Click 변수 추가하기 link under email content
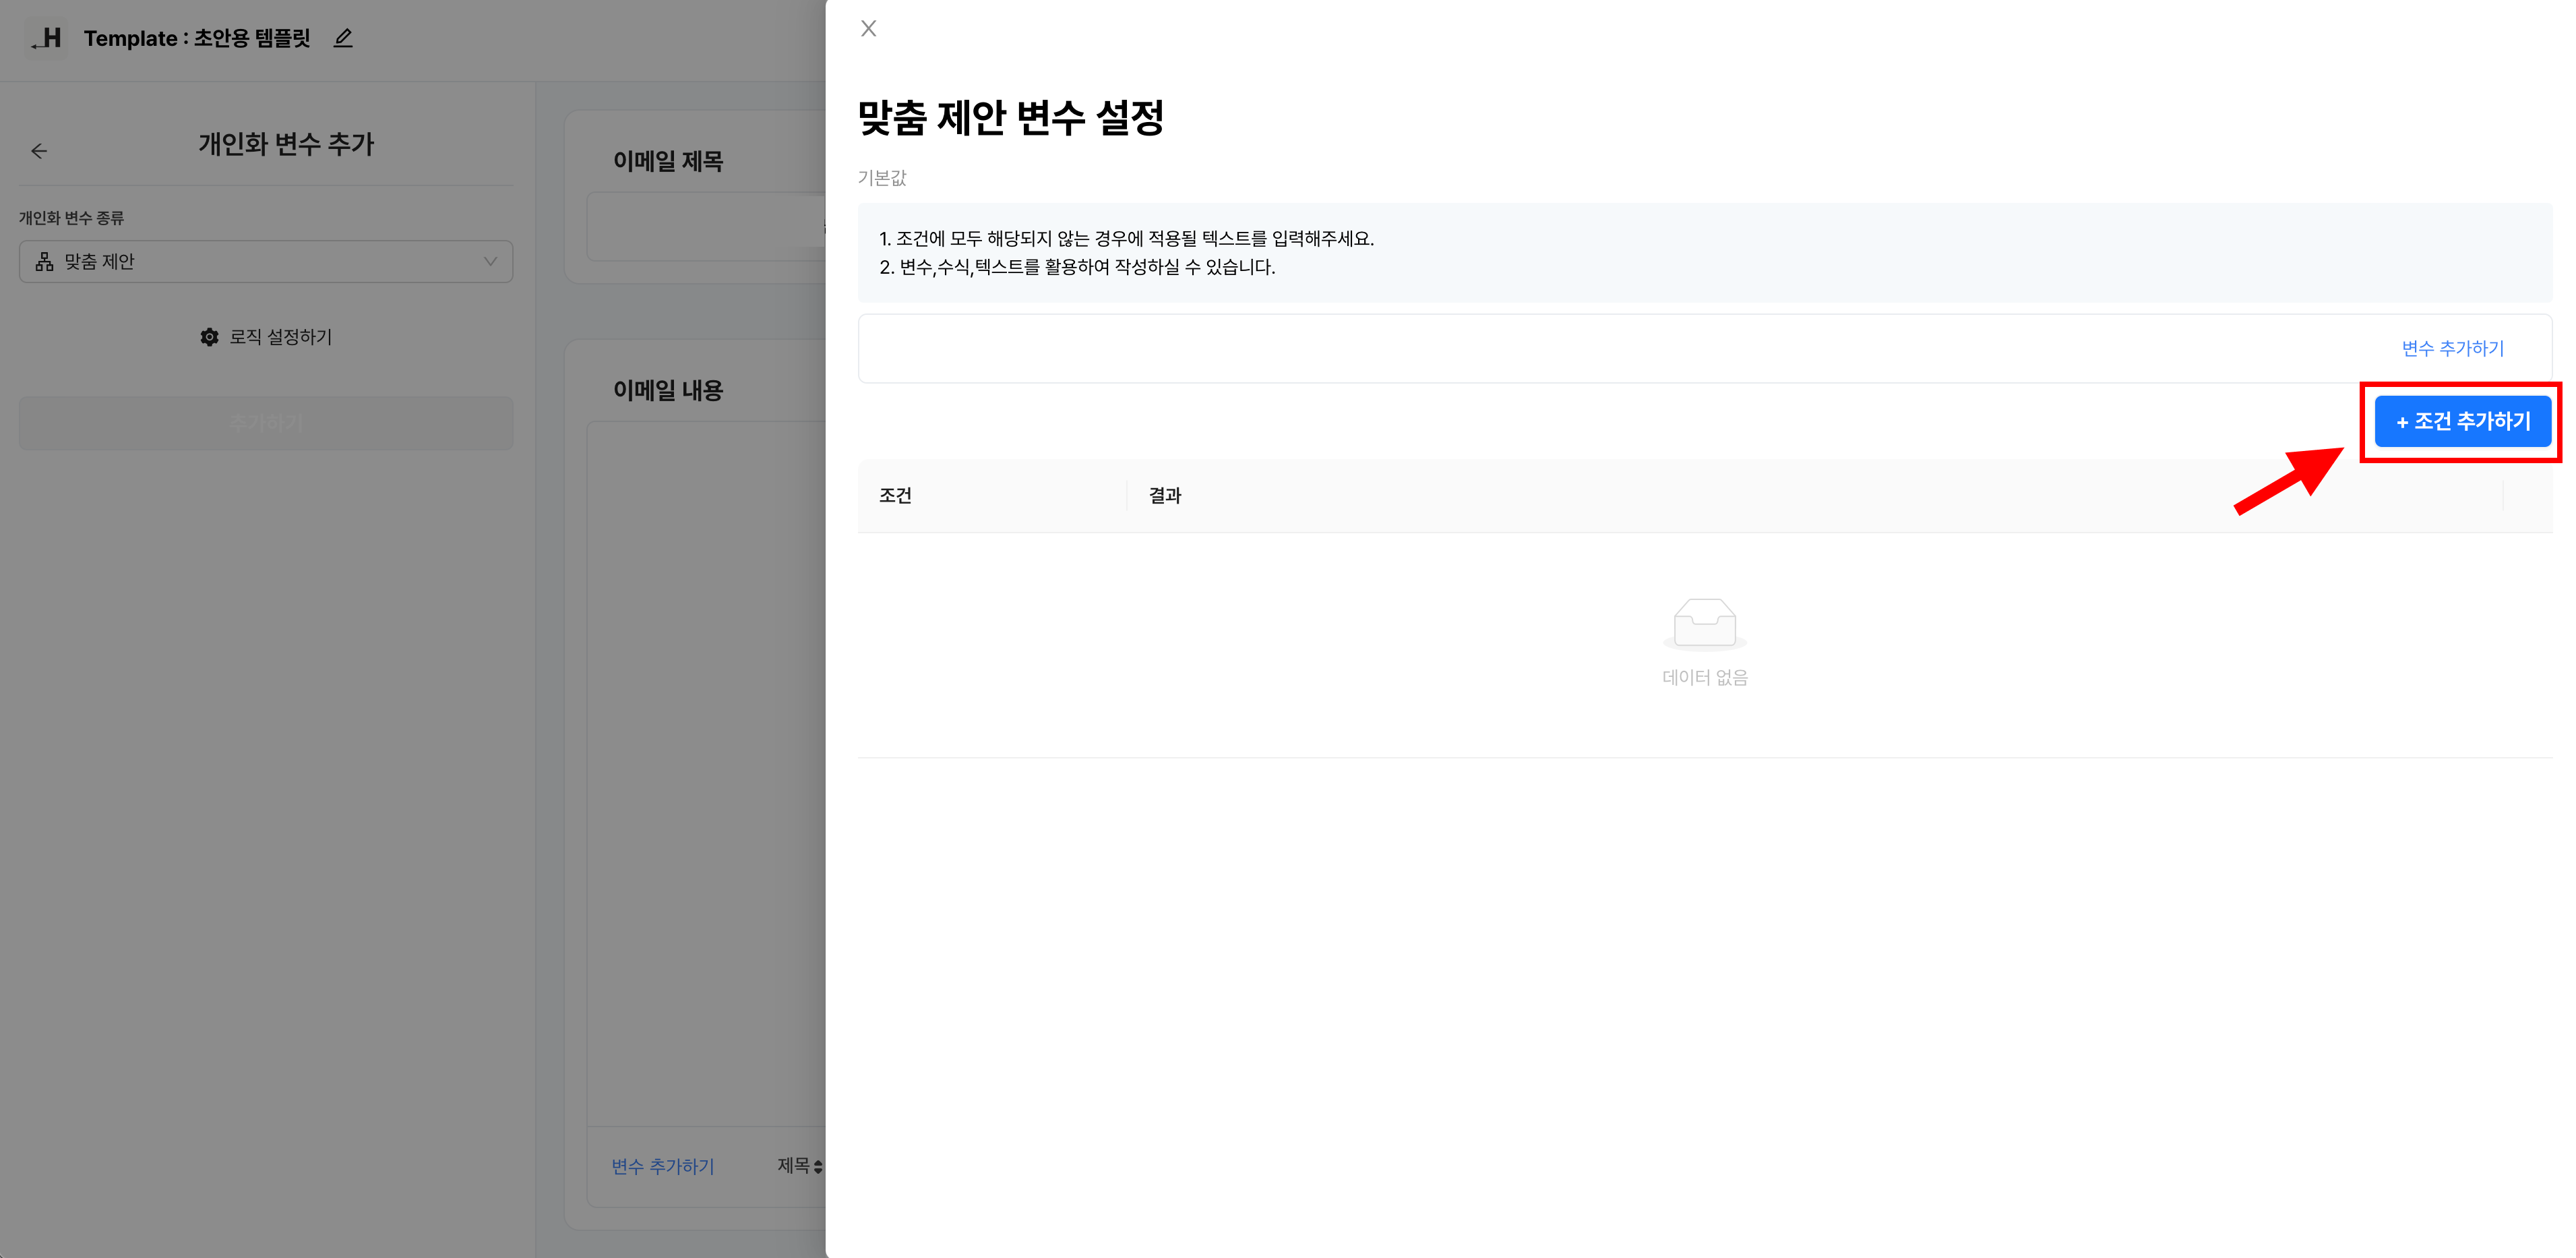 tap(663, 1166)
